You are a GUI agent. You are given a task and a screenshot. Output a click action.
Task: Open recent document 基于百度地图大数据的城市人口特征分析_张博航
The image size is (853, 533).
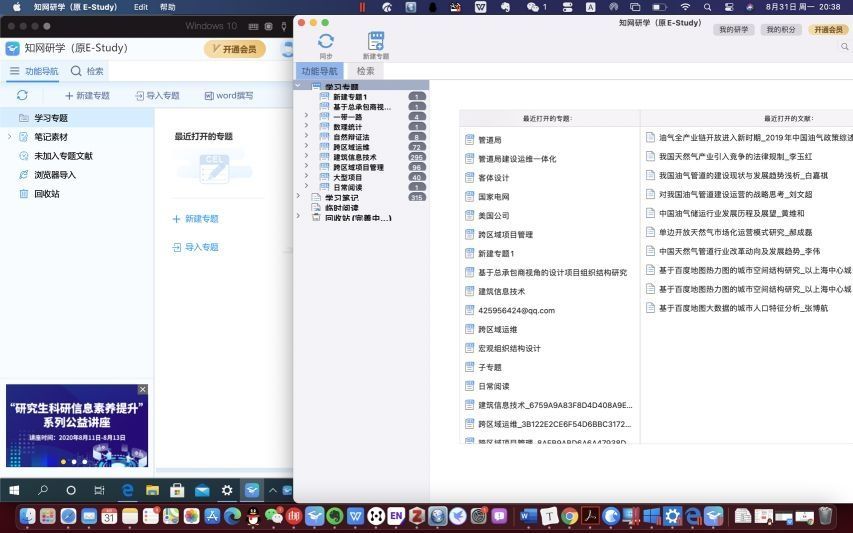743,308
